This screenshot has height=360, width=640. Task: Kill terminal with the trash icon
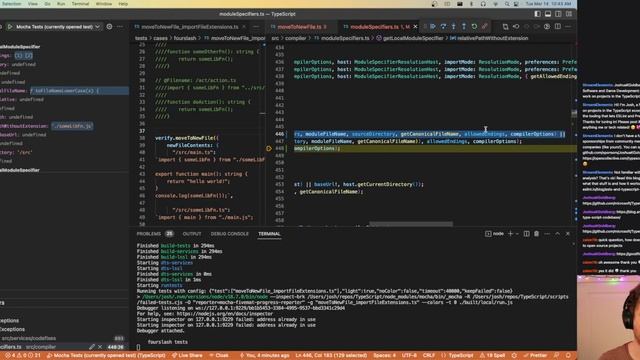536,234
